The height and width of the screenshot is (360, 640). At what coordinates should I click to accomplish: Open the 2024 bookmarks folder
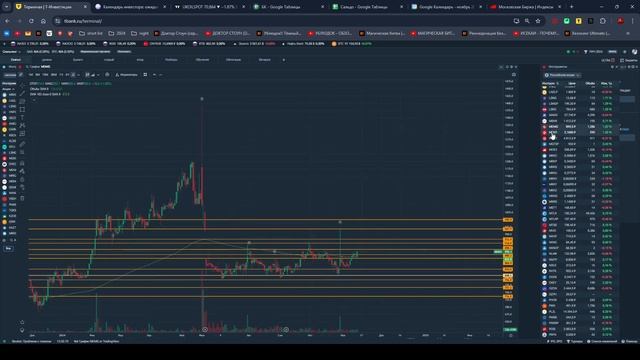pos(117,33)
